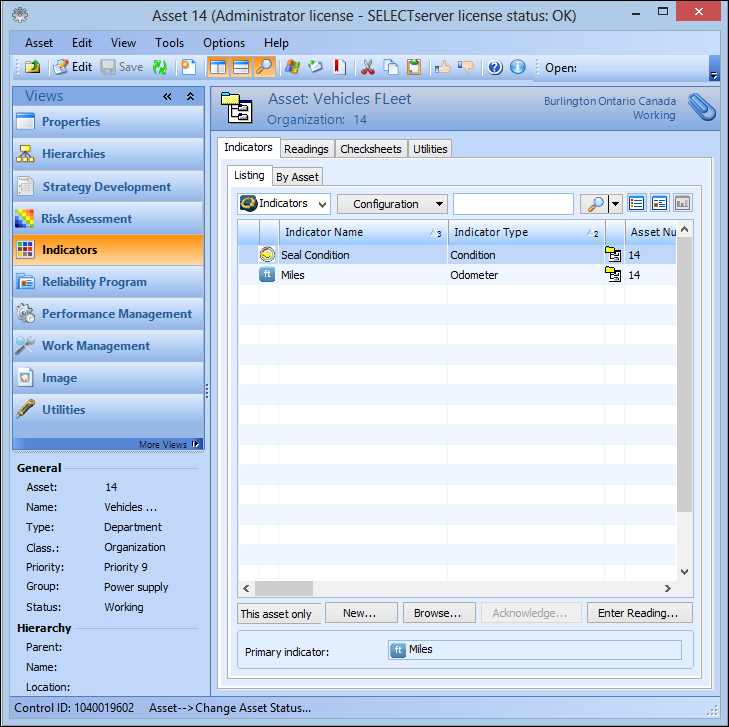Viewport: 729px width, 727px height.
Task: Click the thumbs up icon
Action: [x=442, y=67]
